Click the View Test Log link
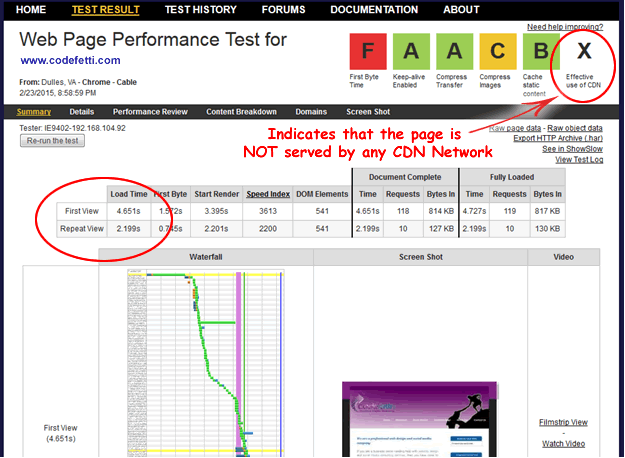Viewport: 625px width, 458px height. pos(579,159)
